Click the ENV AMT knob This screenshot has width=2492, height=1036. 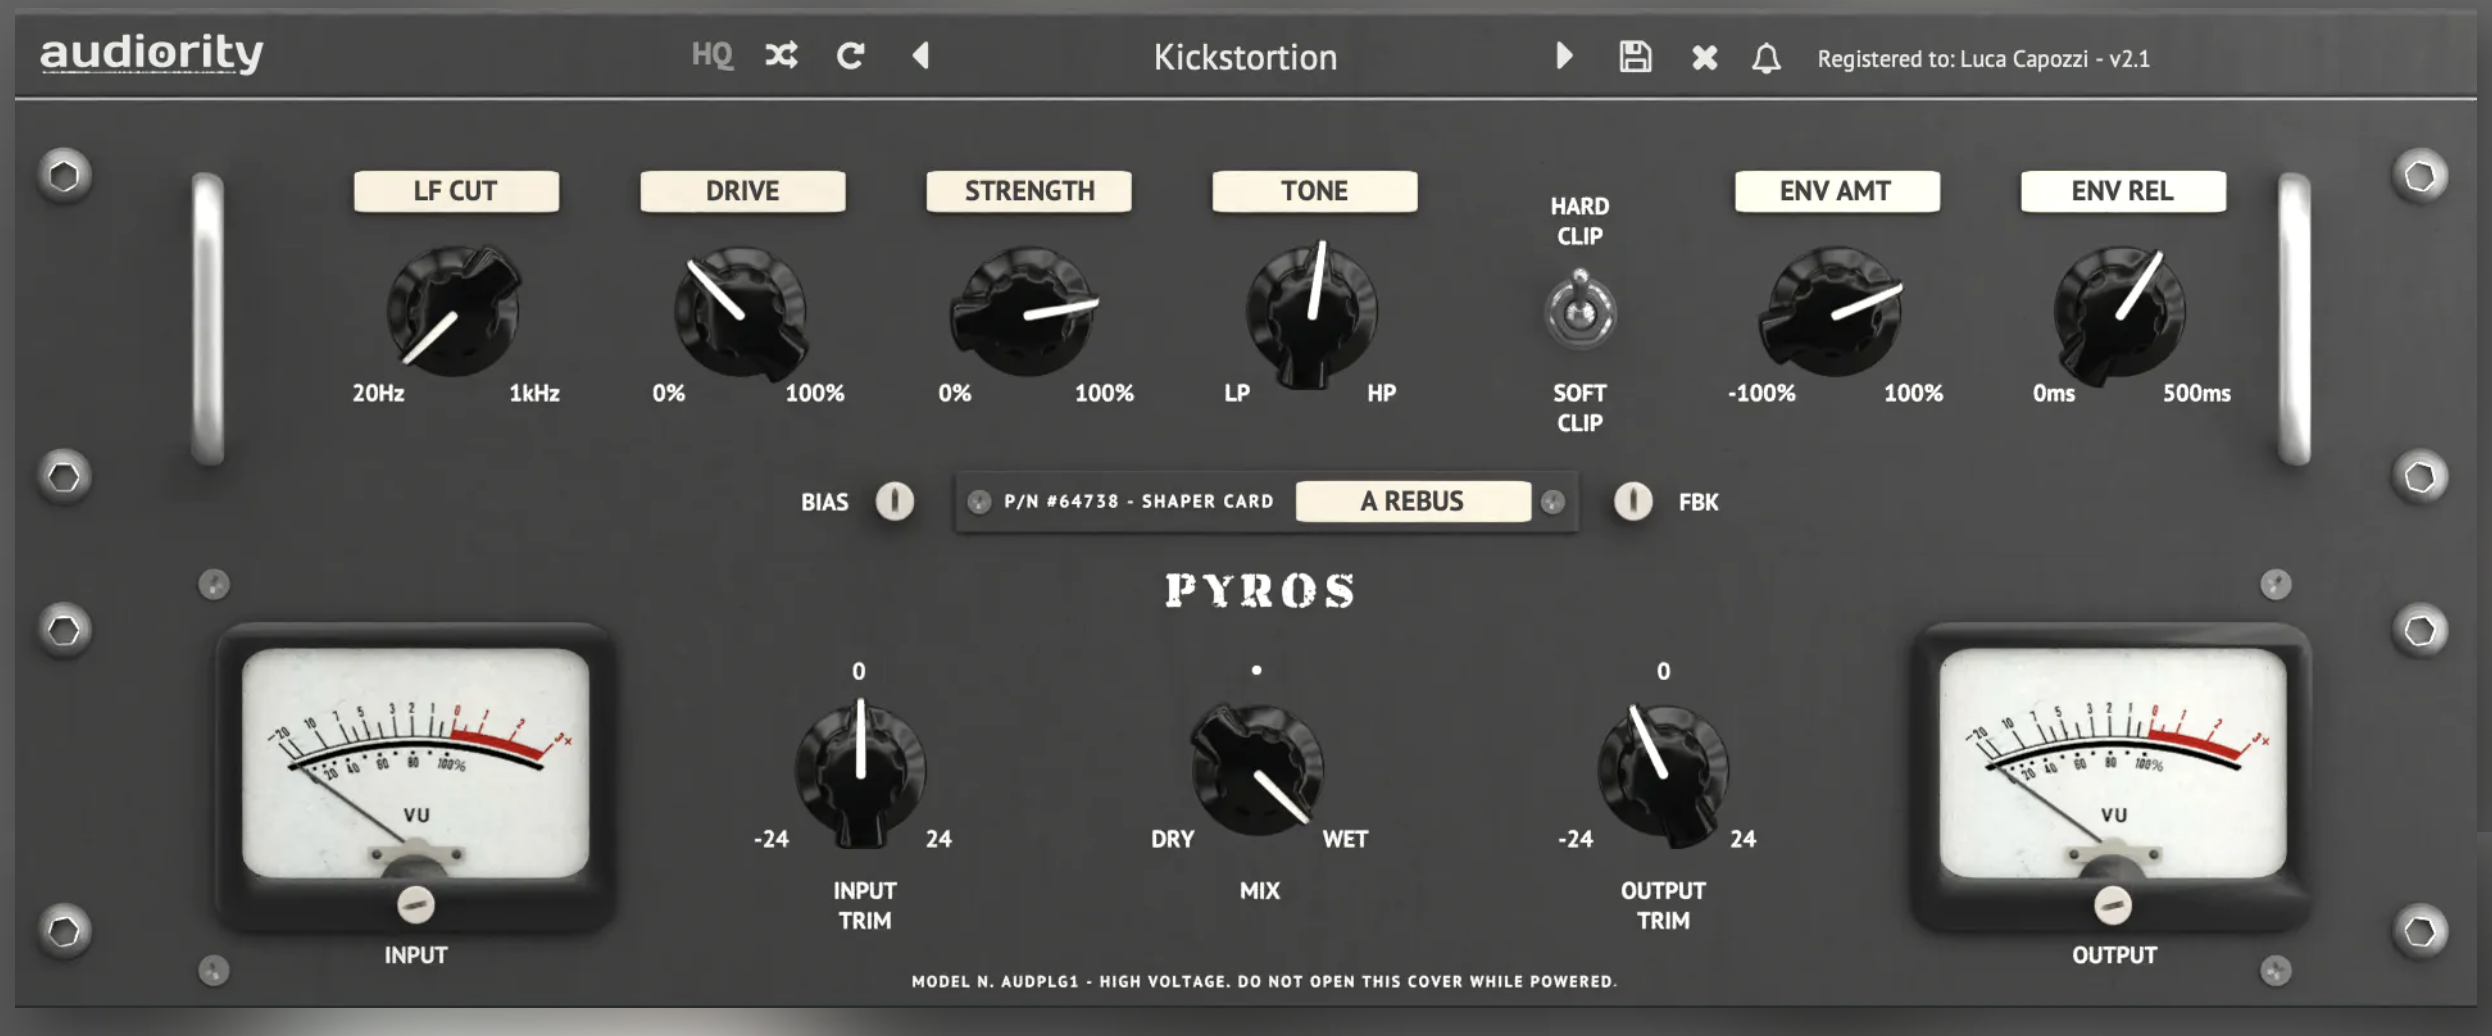(x=1832, y=312)
